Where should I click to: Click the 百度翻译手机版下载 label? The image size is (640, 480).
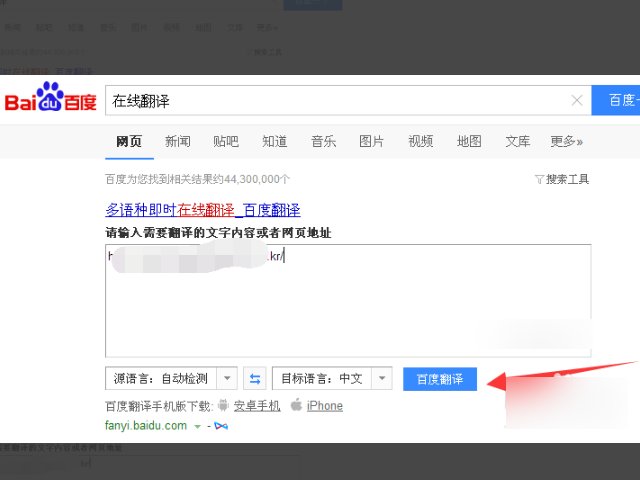coord(159,406)
